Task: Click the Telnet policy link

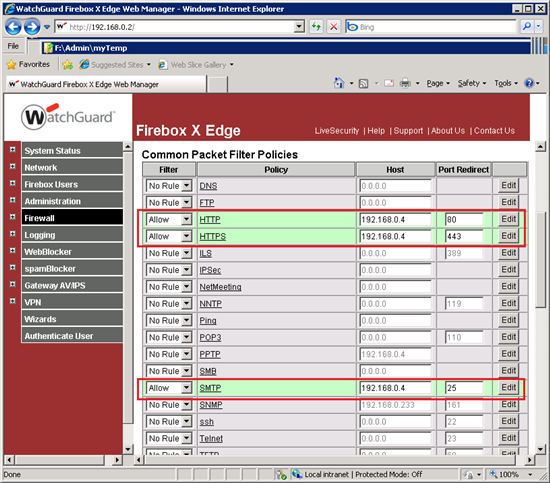Action: click(211, 438)
